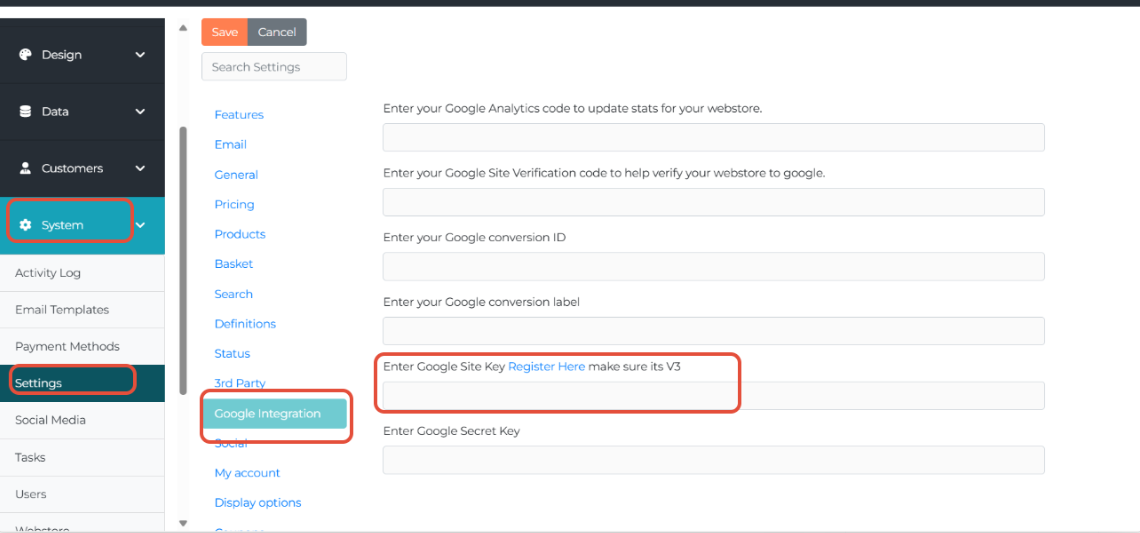Collapse the System menu chevron
Screen dimensions: 1140x533
140,225
